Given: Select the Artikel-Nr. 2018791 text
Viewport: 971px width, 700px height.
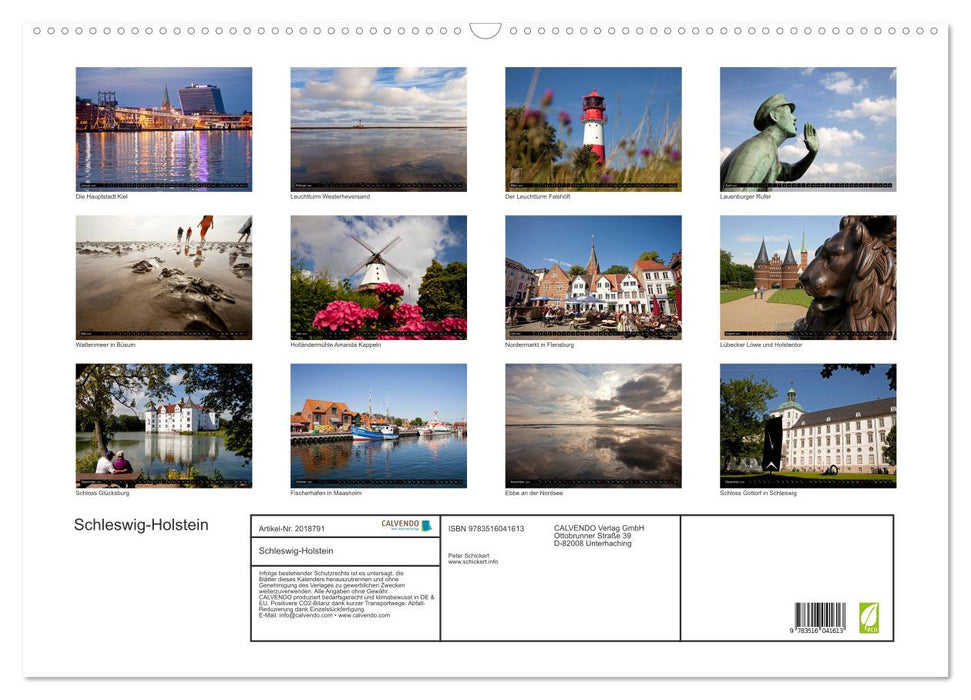Looking at the screenshot, I should [292, 528].
